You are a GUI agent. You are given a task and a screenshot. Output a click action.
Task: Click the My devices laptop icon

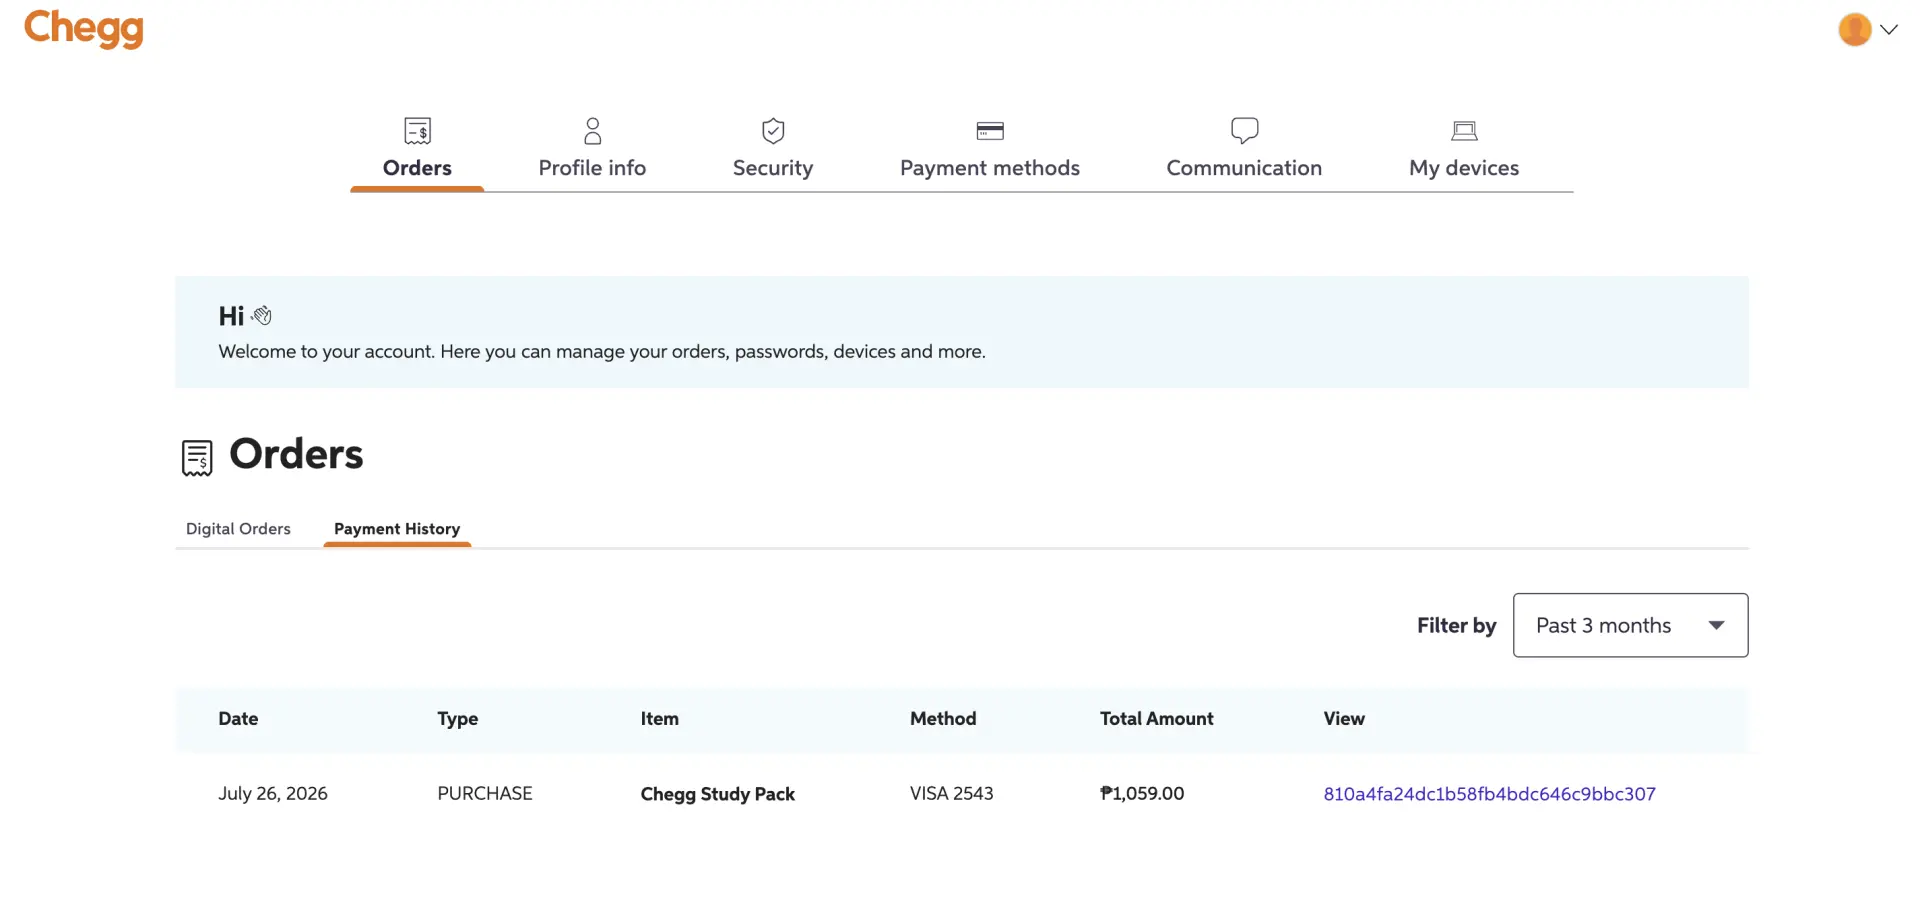click(1464, 131)
